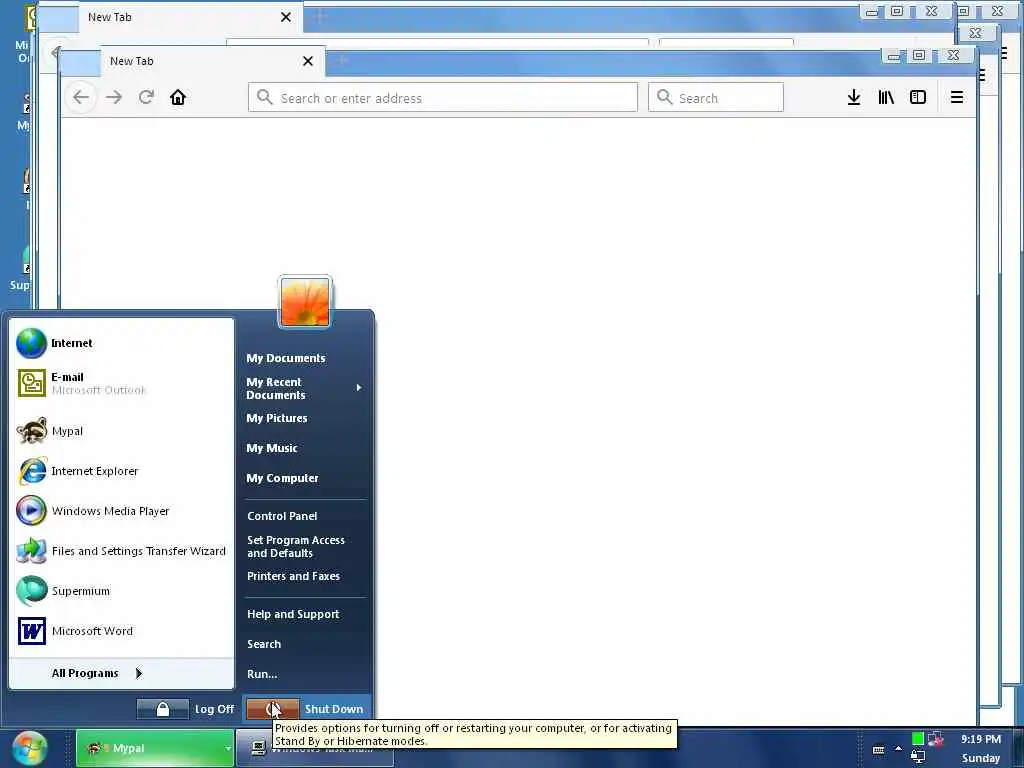
Task: Toggle the sidebar icon in toolbar
Action: point(918,97)
